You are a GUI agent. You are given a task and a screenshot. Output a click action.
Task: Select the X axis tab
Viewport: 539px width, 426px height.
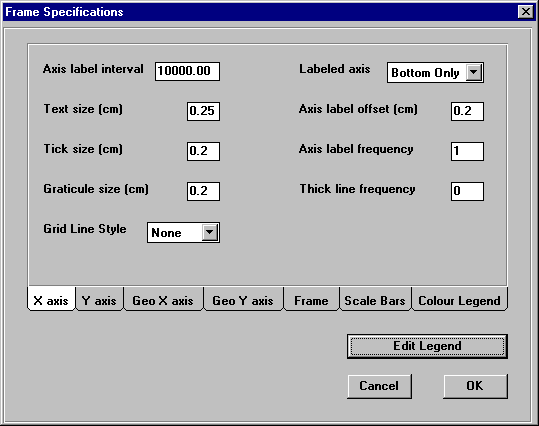tap(51, 300)
